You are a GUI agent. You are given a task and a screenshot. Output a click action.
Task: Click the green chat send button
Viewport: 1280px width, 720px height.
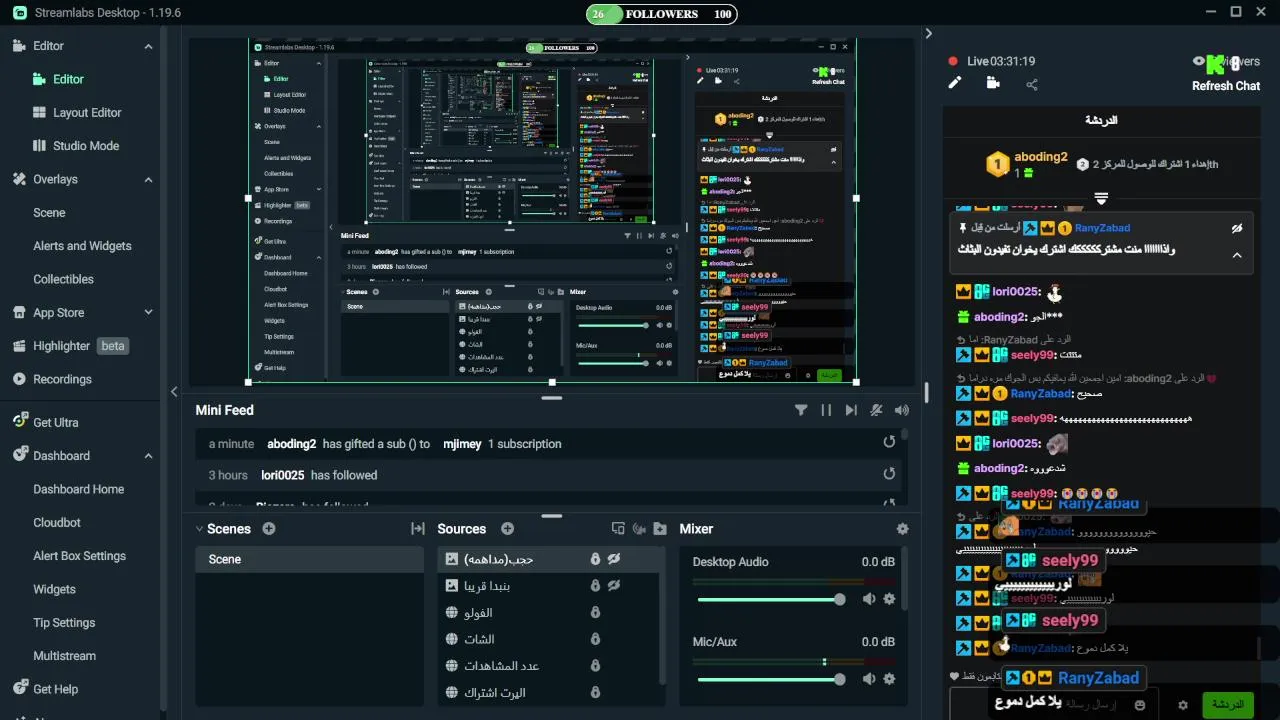point(1227,704)
